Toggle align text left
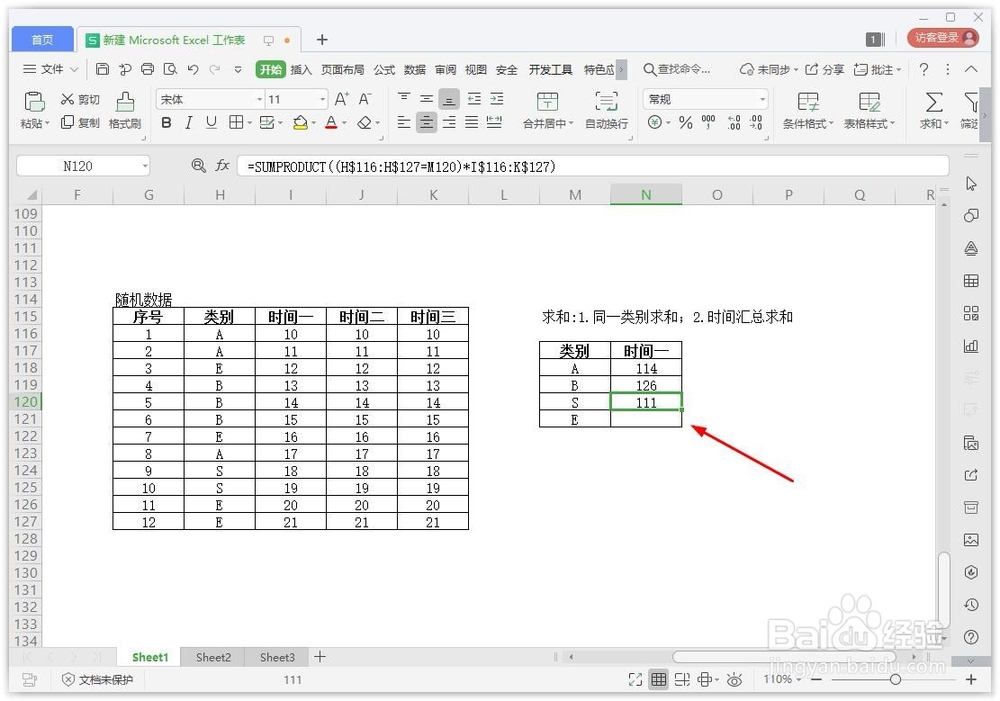Screen dimensions: 1000x701 pyautogui.click(x=404, y=122)
